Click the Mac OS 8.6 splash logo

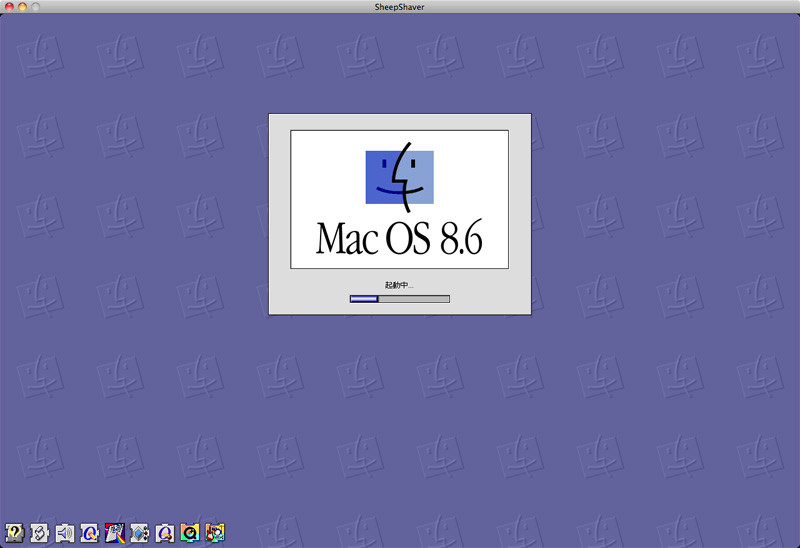tap(399, 200)
